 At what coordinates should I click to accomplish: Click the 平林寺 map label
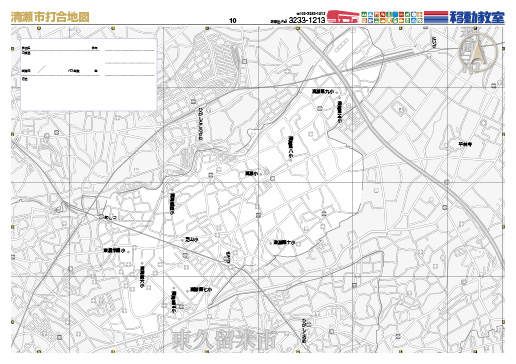[465, 144]
